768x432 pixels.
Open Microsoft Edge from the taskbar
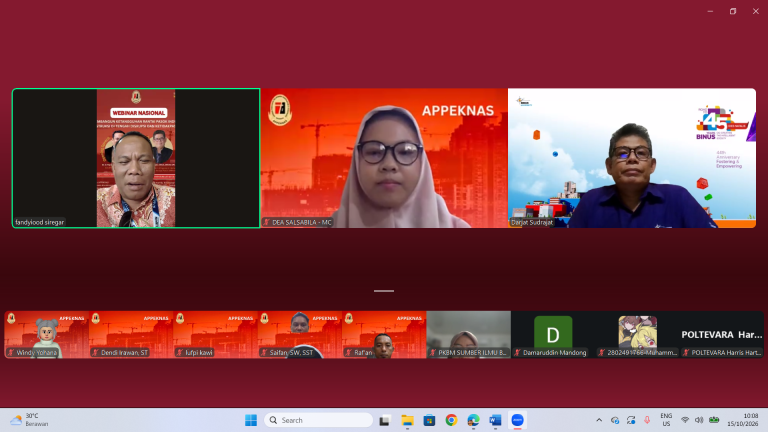click(x=474, y=420)
